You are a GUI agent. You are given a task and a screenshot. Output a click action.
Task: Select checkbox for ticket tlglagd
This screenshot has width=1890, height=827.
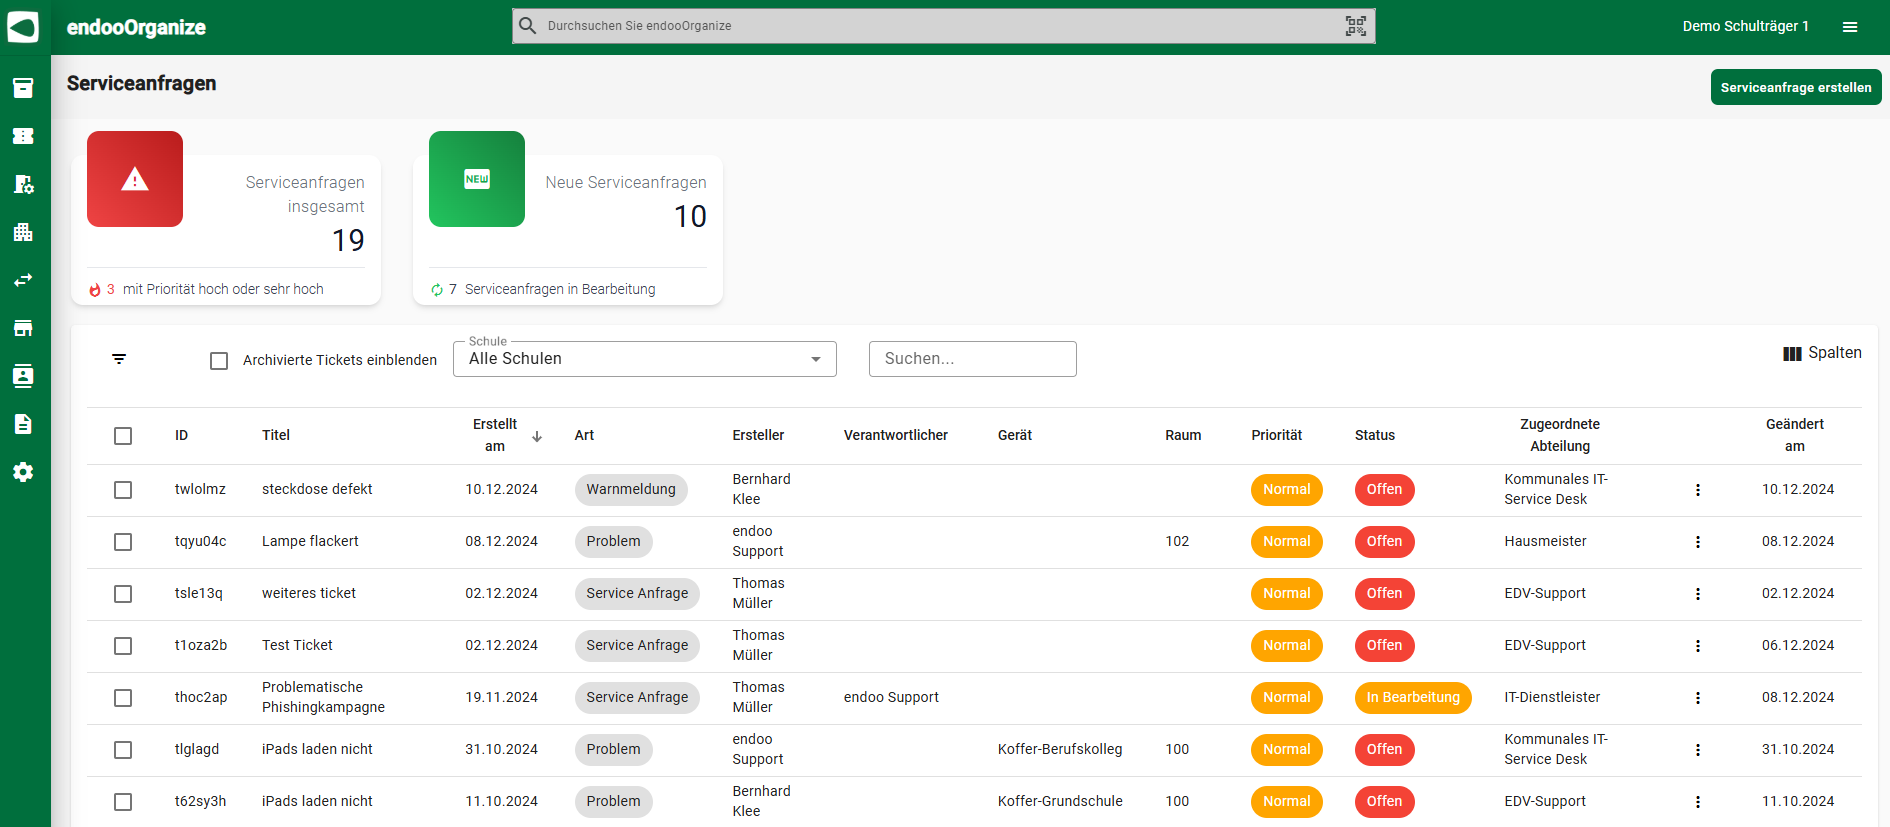(x=123, y=750)
